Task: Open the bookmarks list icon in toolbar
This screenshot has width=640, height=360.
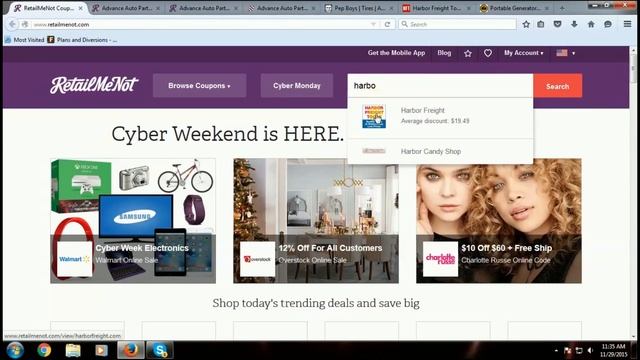Action: tap(541, 24)
